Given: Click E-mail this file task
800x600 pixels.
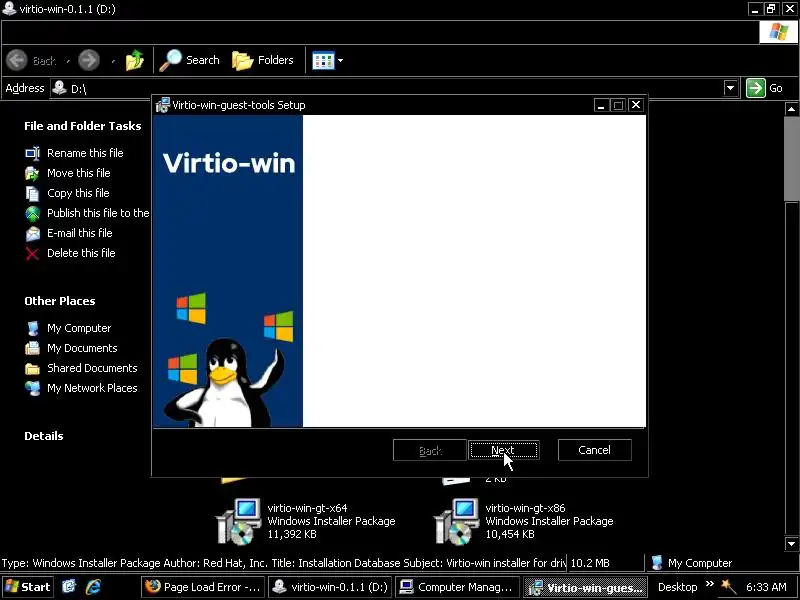Looking at the screenshot, I should coord(80,233).
